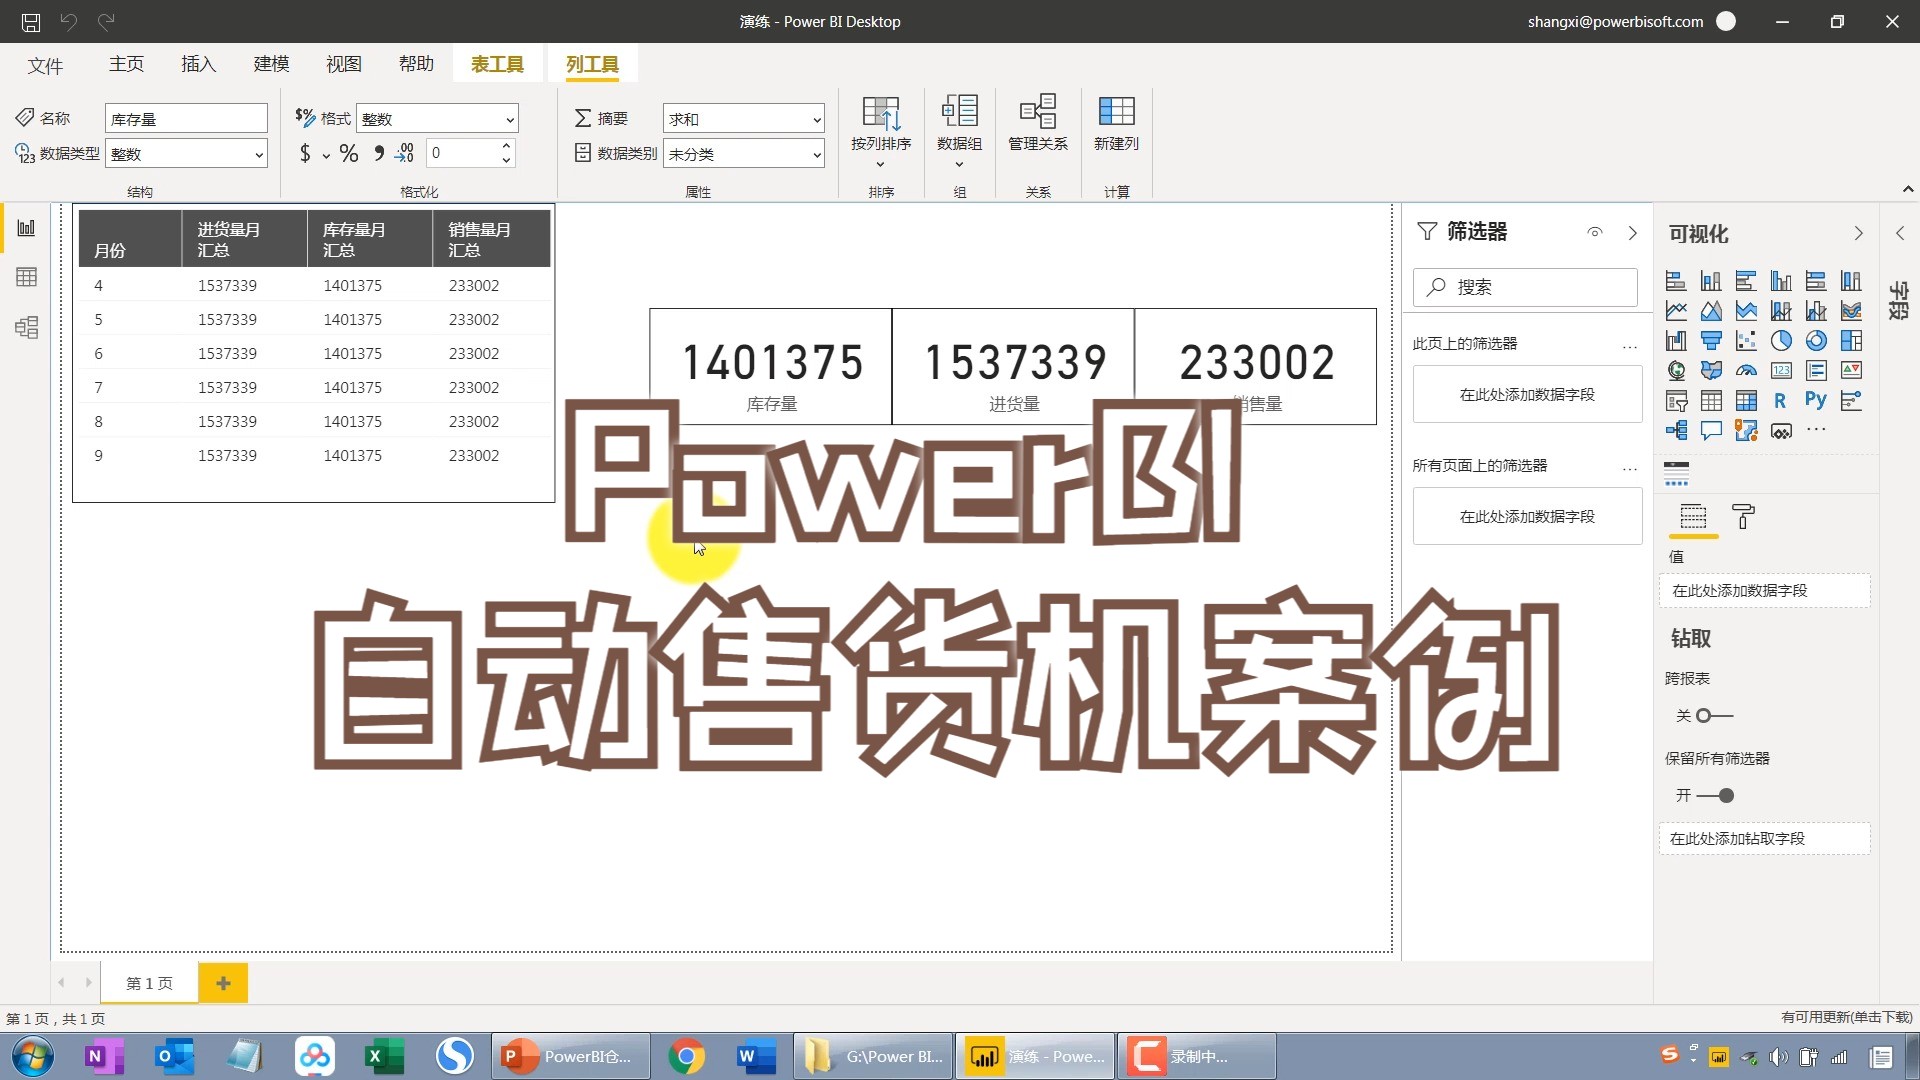Select the card visual (123)
This screenshot has width=1920, height=1080.
pyautogui.click(x=1782, y=370)
